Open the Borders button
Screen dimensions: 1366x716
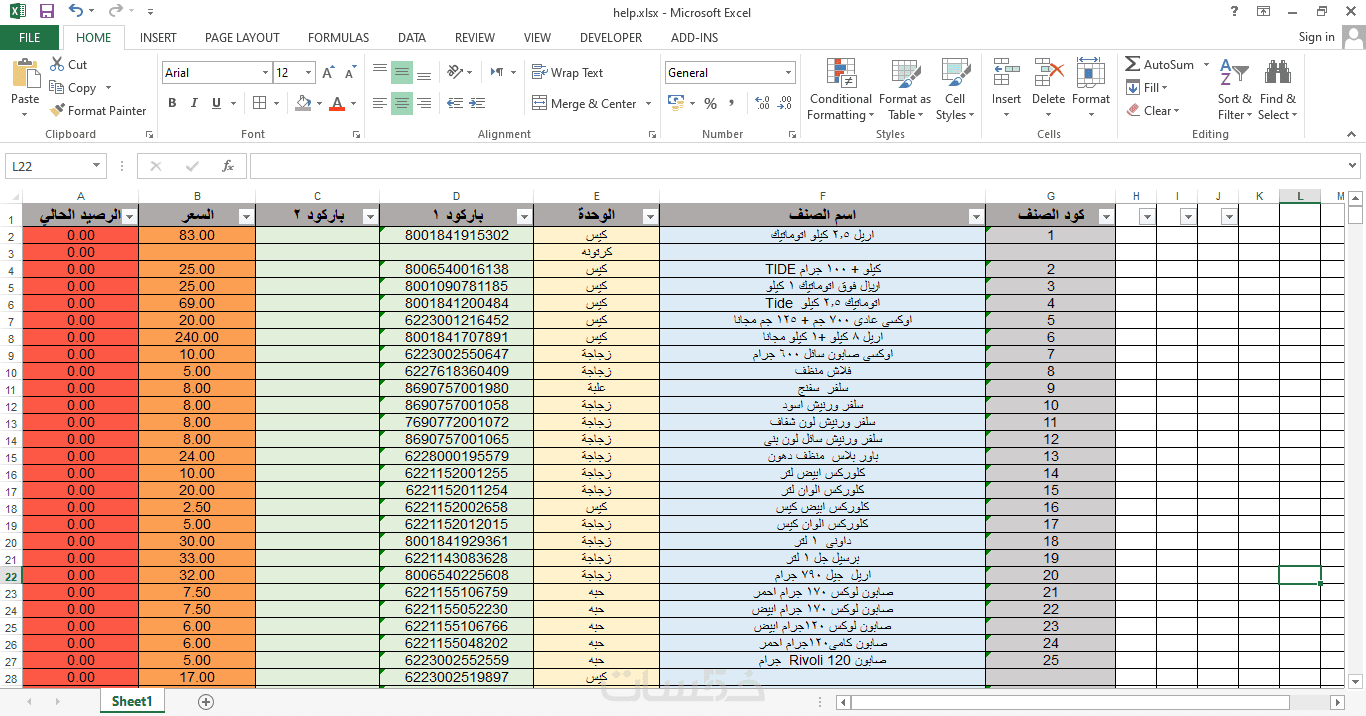coord(260,103)
